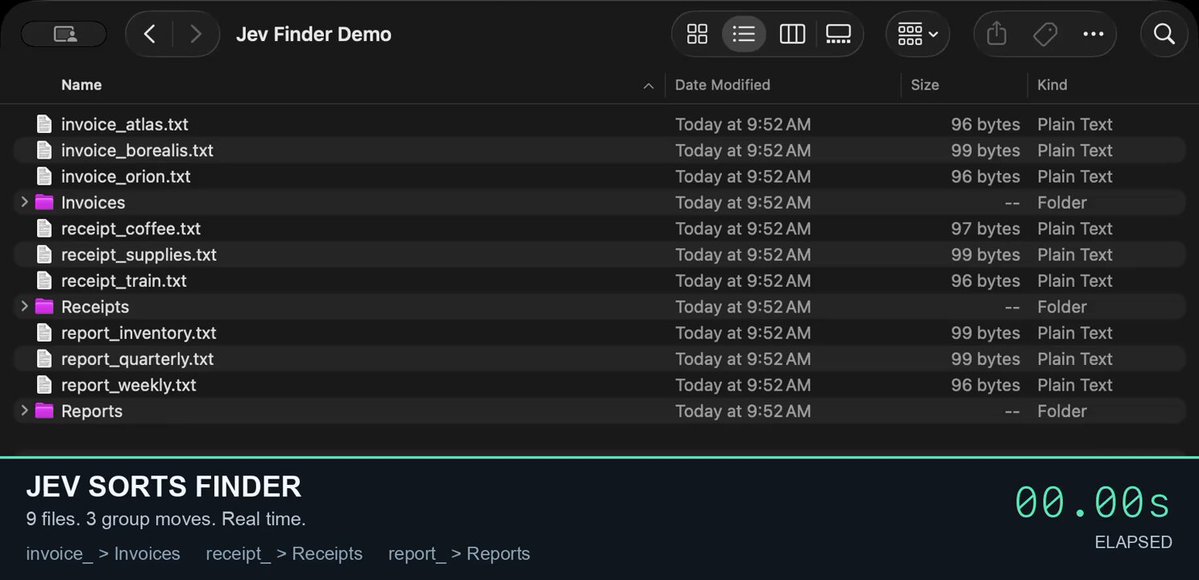Open the group-by options dropdown
Viewport: 1199px width, 580px height.
pos(918,34)
